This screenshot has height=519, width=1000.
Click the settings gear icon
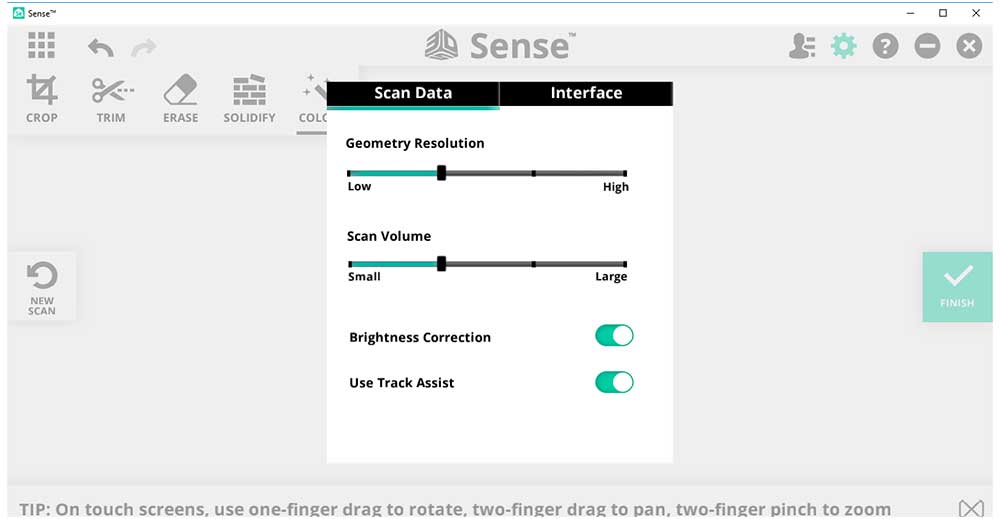pos(844,46)
